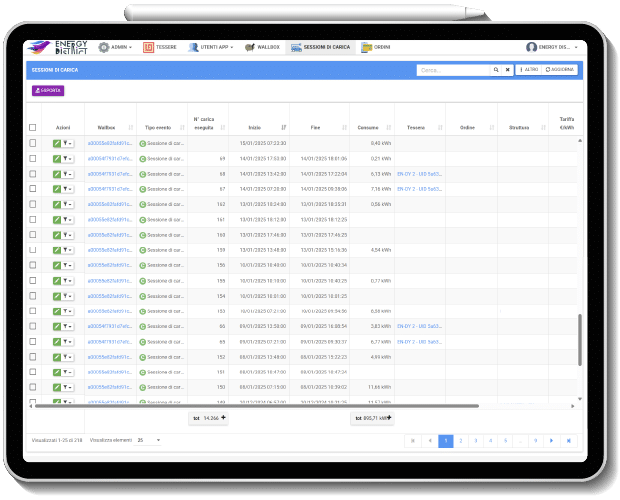This screenshot has width=620, height=500.
Task: Expand the N° carica total plus icon
Action: point(223,419)
